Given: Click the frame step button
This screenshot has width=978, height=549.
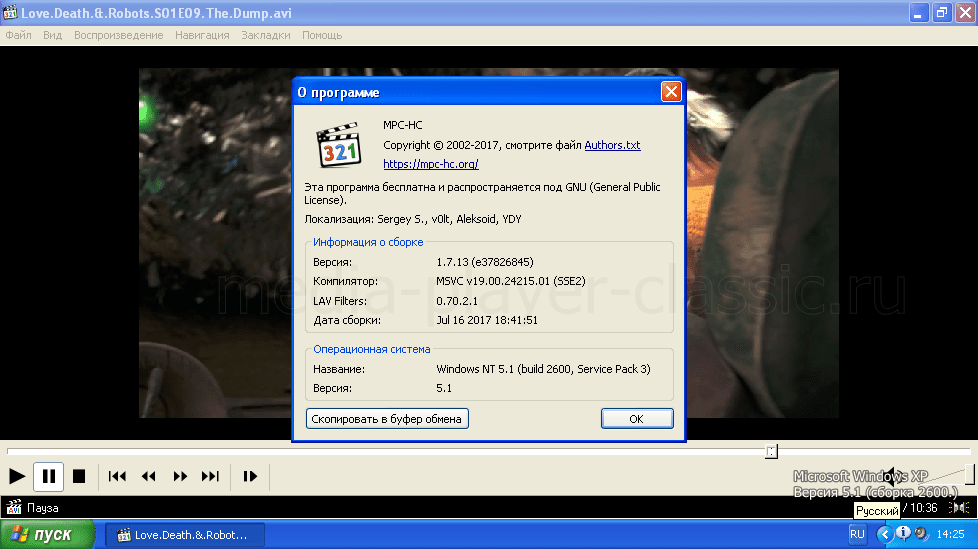Looking at the screenshot, I should point(250,477).
